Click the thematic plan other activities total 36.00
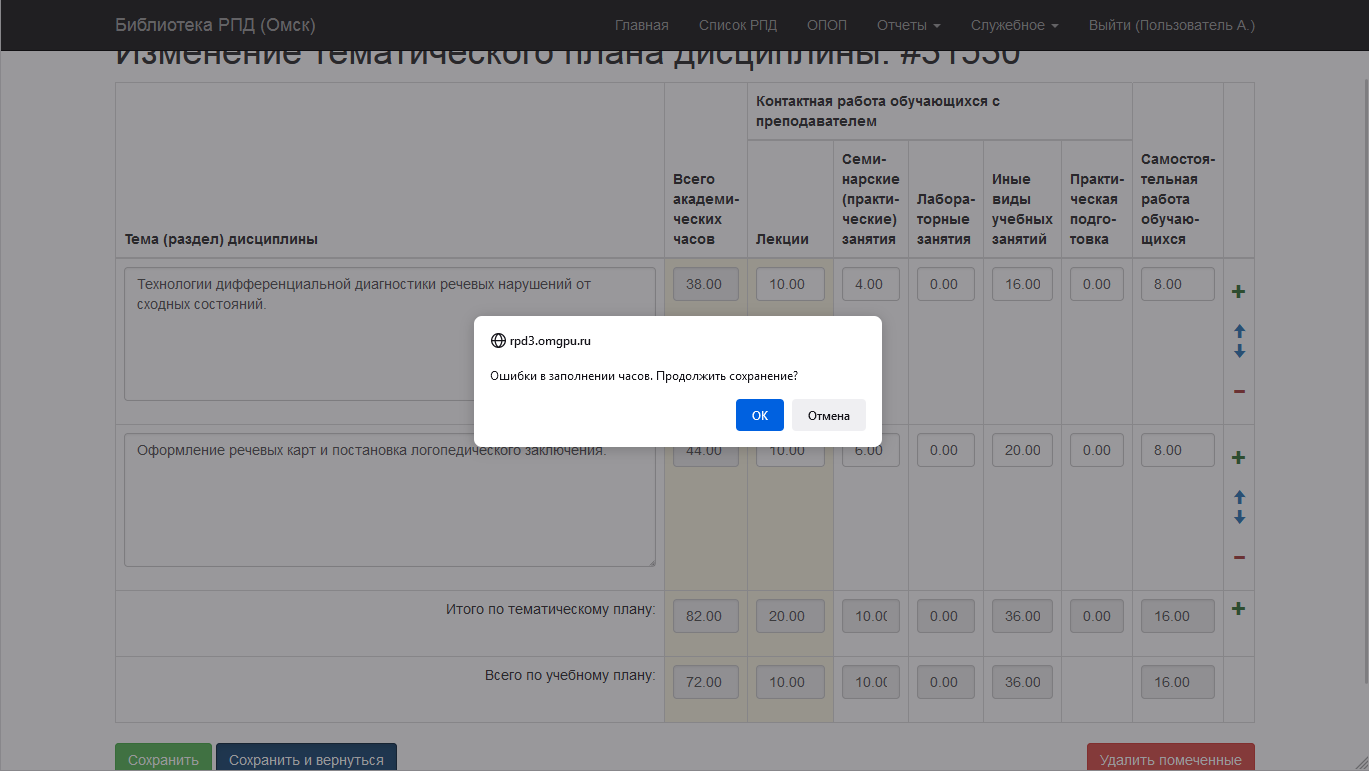 1022,616
